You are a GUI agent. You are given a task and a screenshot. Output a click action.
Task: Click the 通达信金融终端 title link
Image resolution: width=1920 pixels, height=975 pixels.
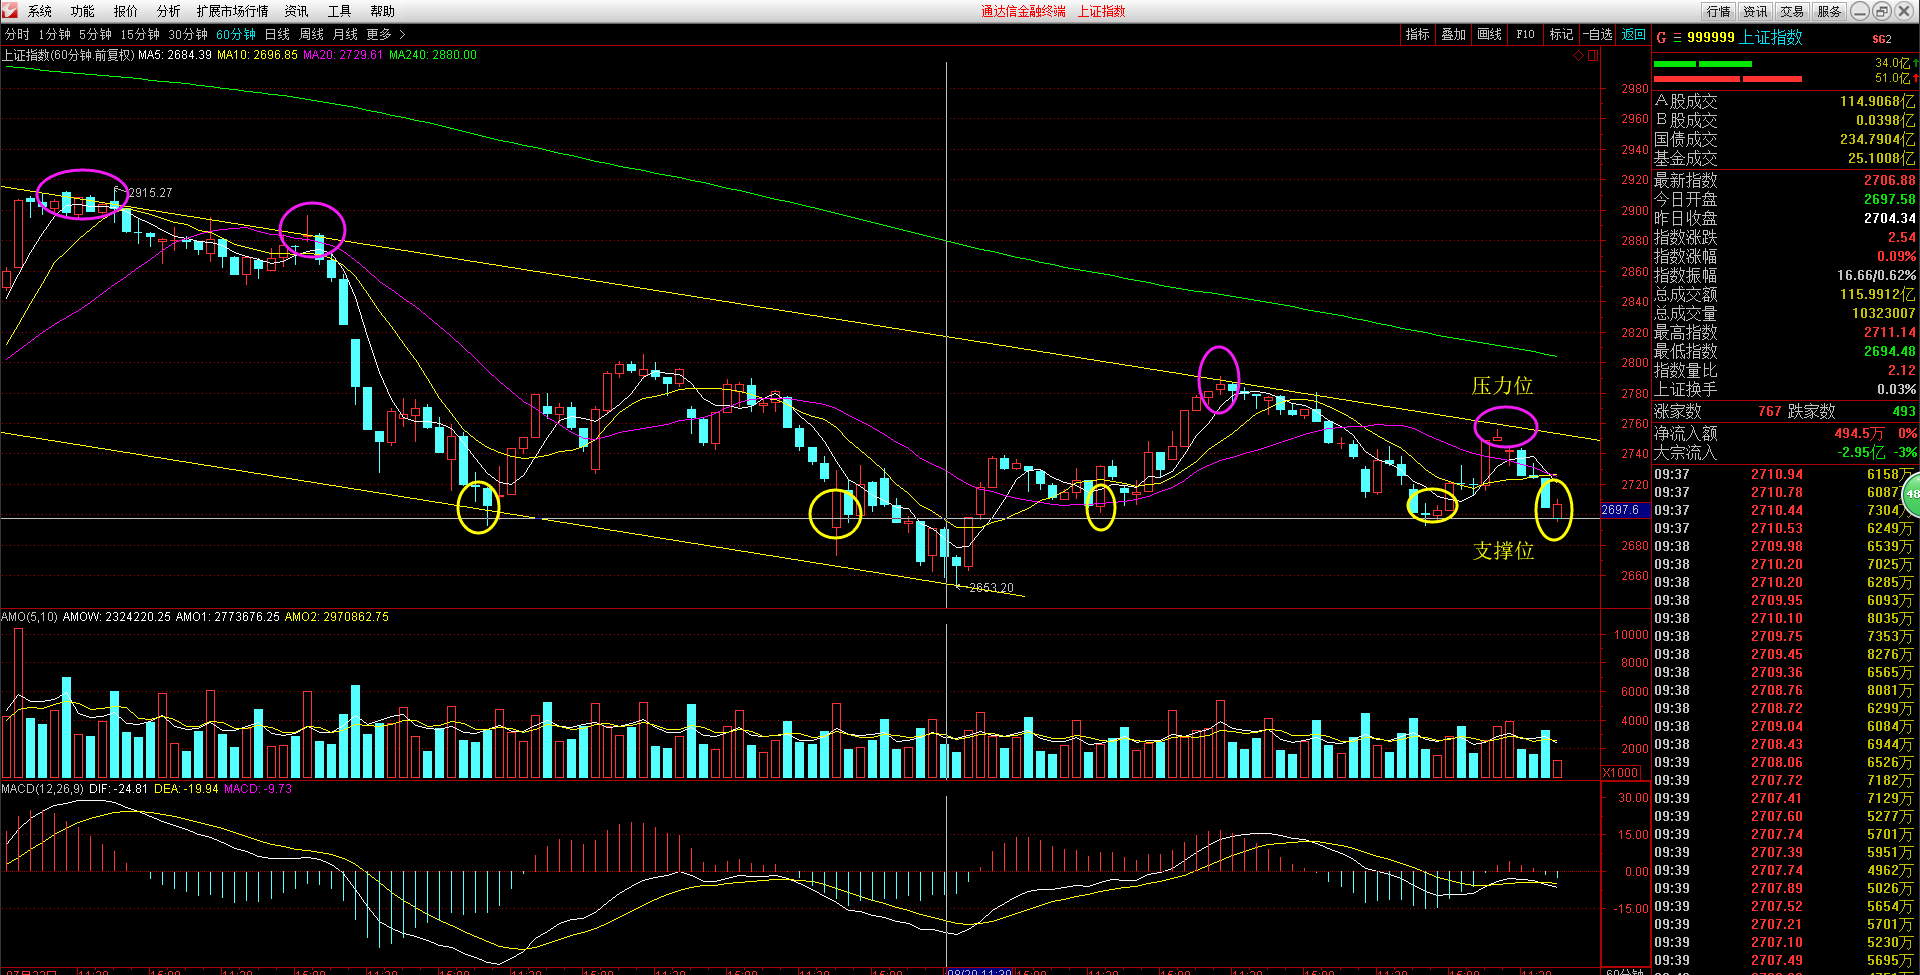(1023, 12)
